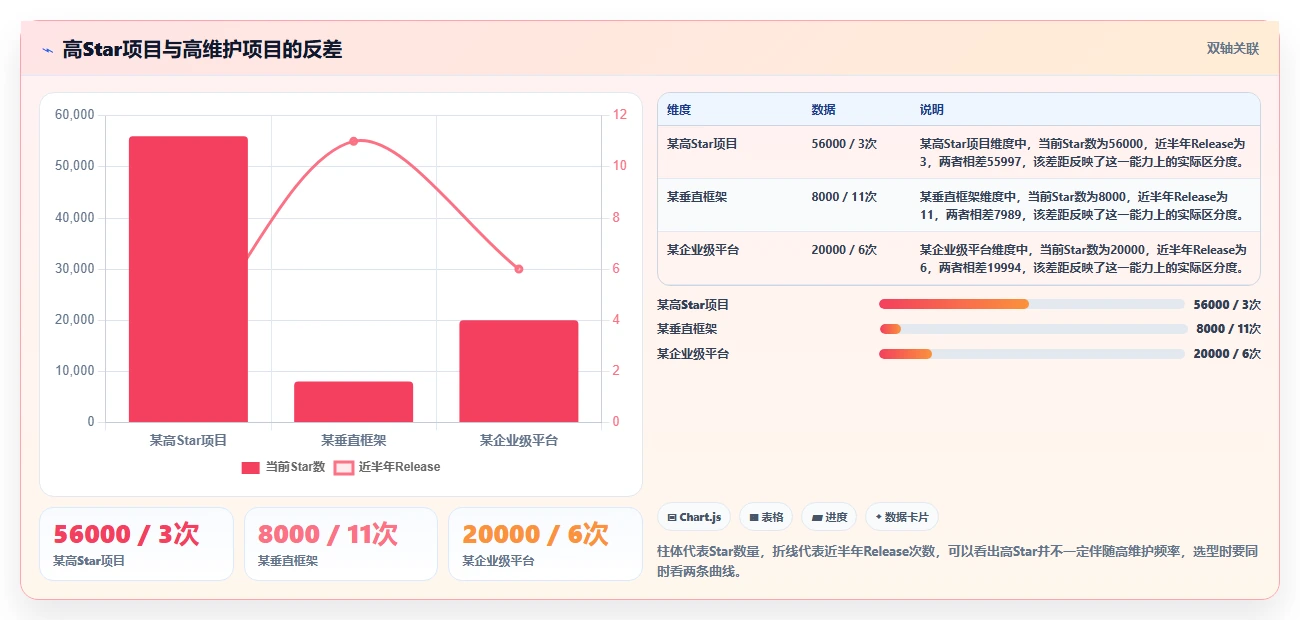The height and width of the screenshot is (620, 1300).
Task: Click the lightning icon beside the title
Action: pyautogui.click(x=47, y=49)
